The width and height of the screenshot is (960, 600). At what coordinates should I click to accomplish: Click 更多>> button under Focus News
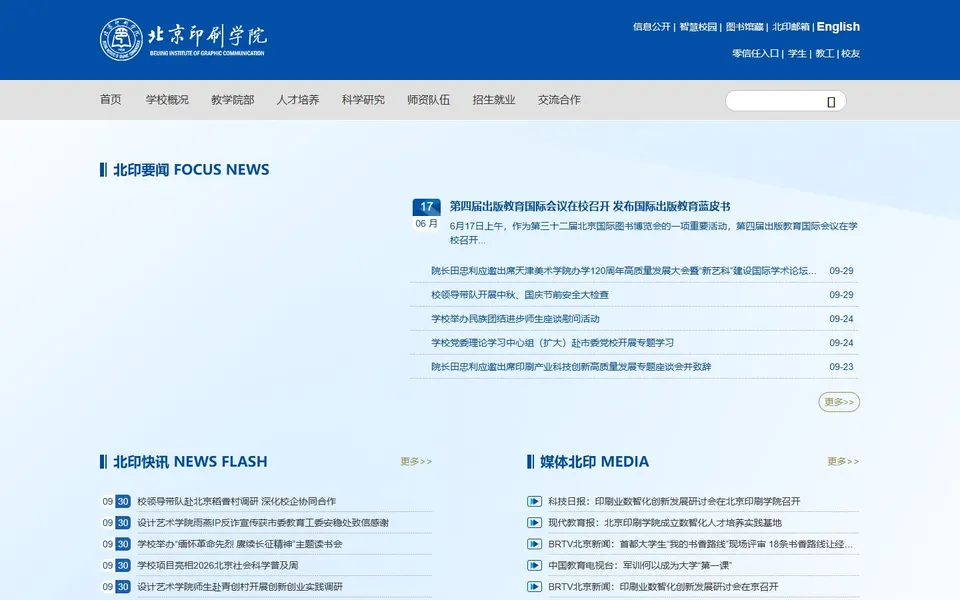(x=839, y=402)
